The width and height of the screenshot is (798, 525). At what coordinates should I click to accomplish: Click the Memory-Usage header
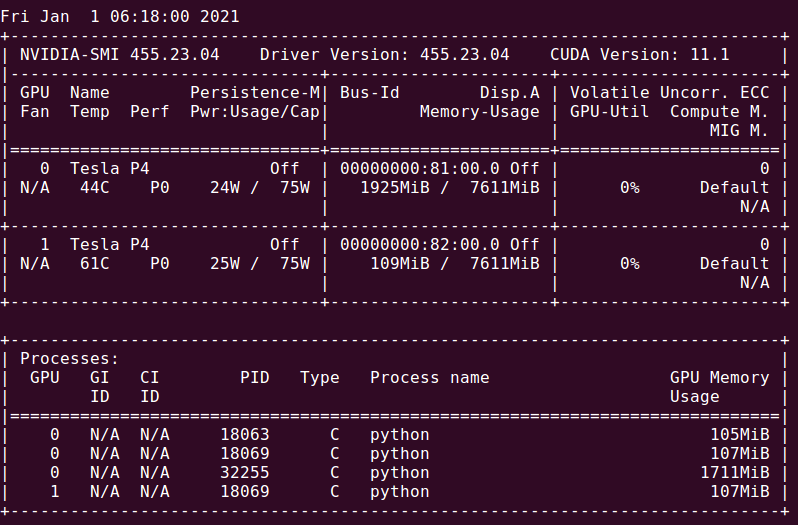tap(479, 111)
